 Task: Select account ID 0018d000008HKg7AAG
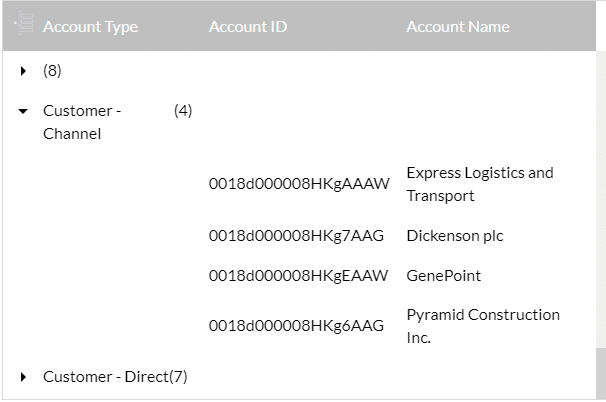296,236
